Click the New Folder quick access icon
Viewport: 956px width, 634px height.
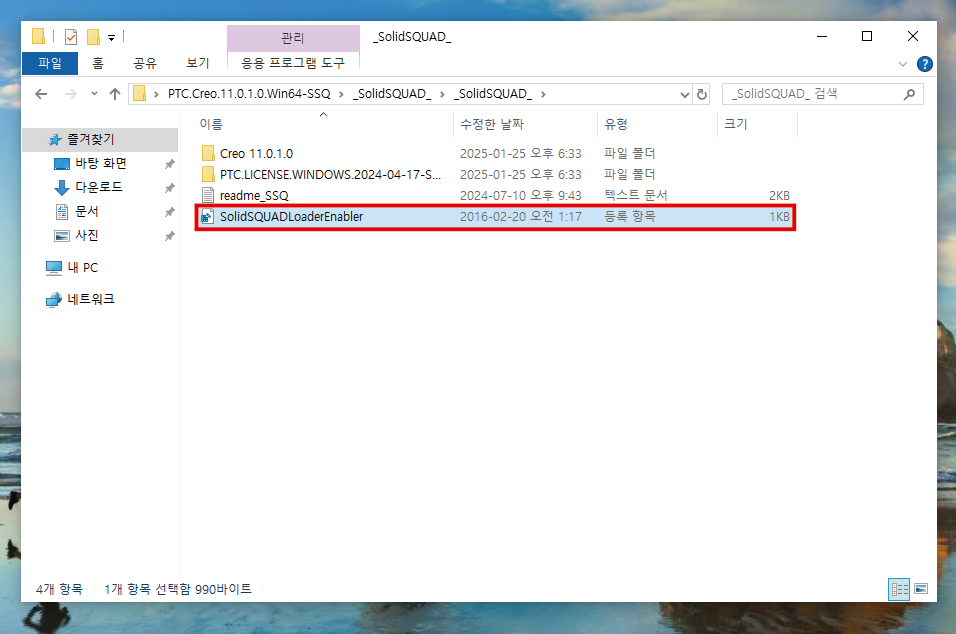click(93, 37)
